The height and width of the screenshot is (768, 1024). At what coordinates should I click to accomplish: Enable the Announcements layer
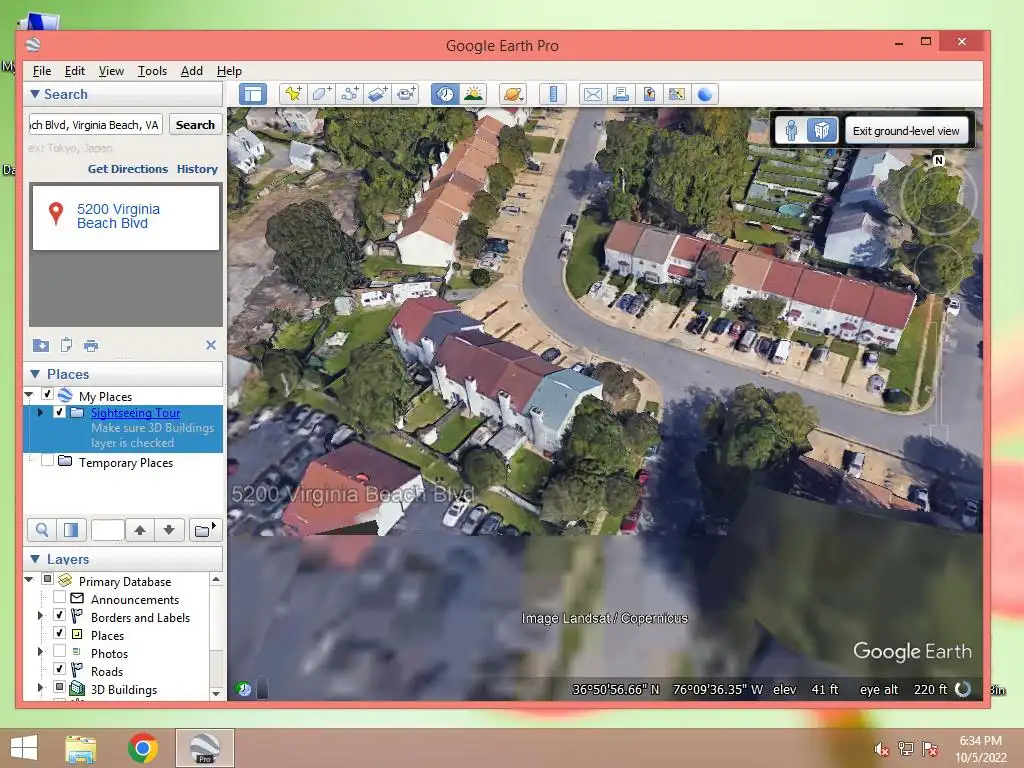(x=59, y=597)
